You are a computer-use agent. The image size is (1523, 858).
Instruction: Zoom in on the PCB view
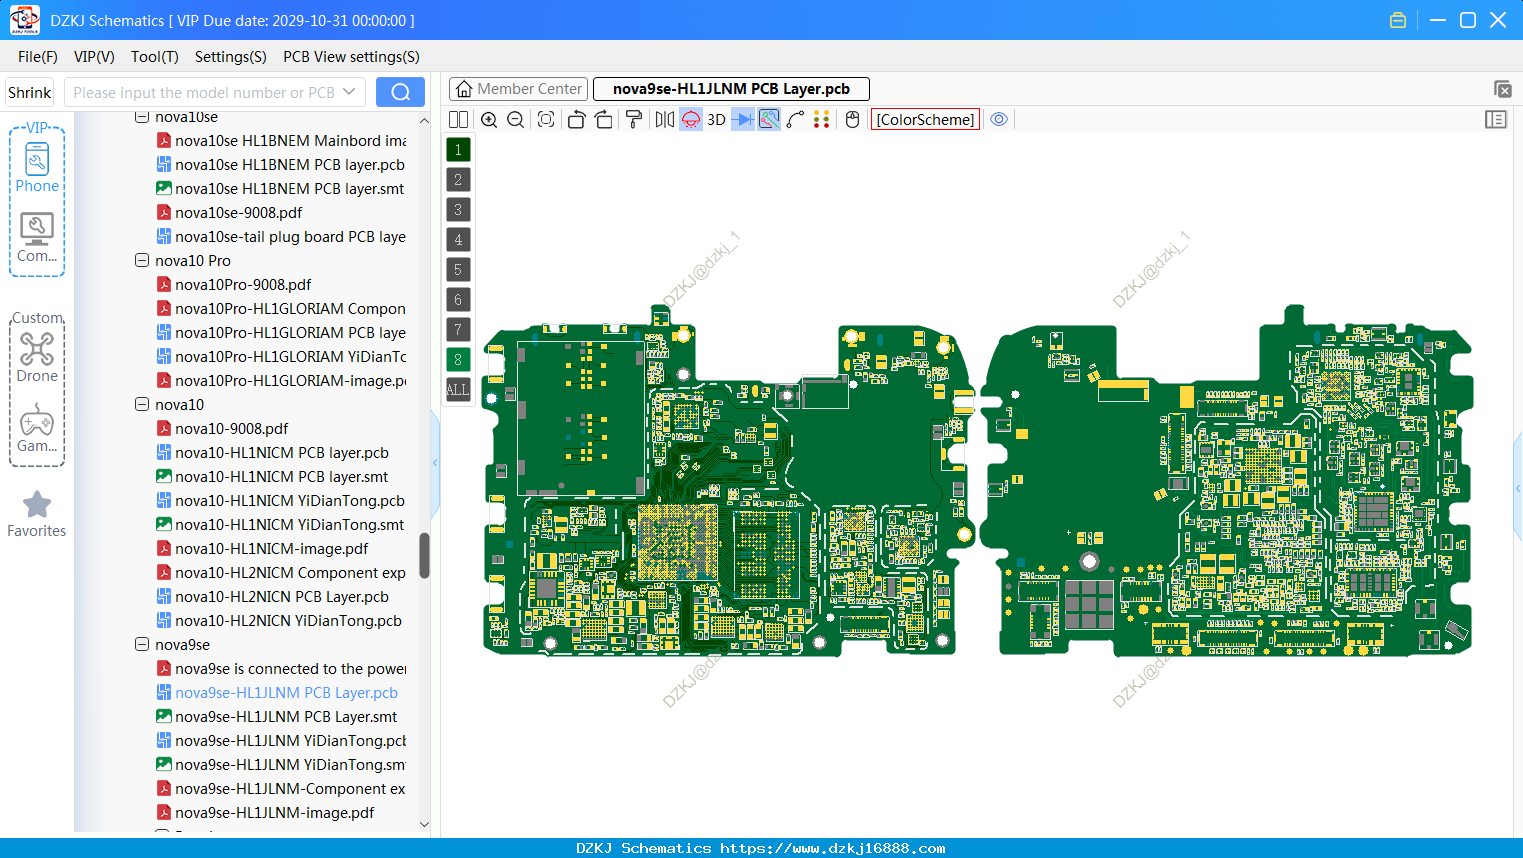point(489,120)
